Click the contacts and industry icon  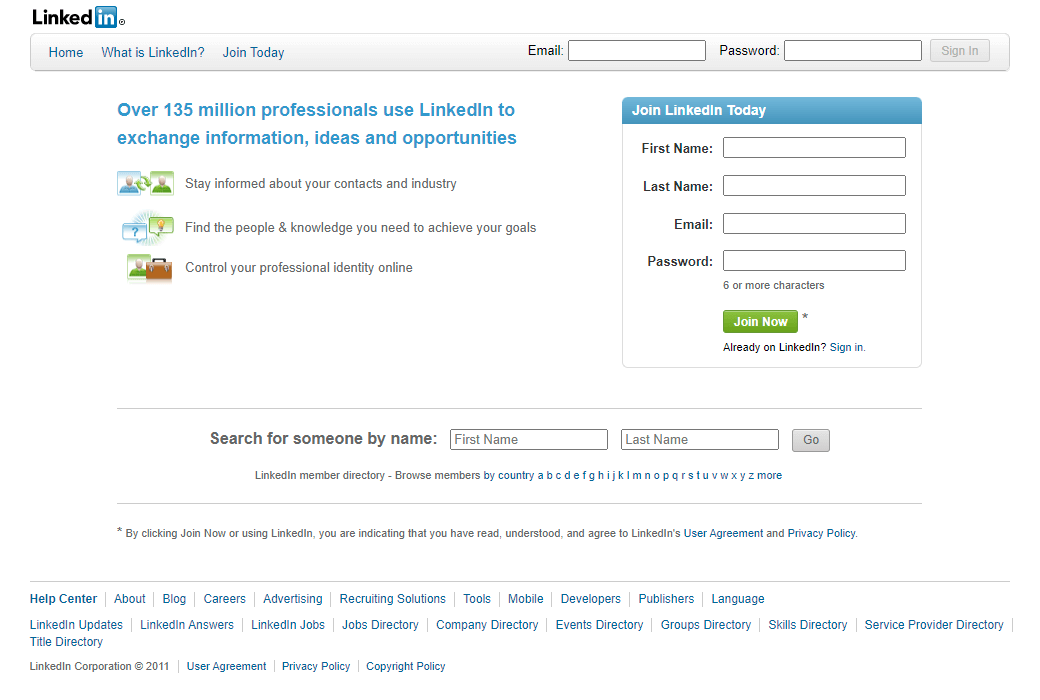[145, 183]
